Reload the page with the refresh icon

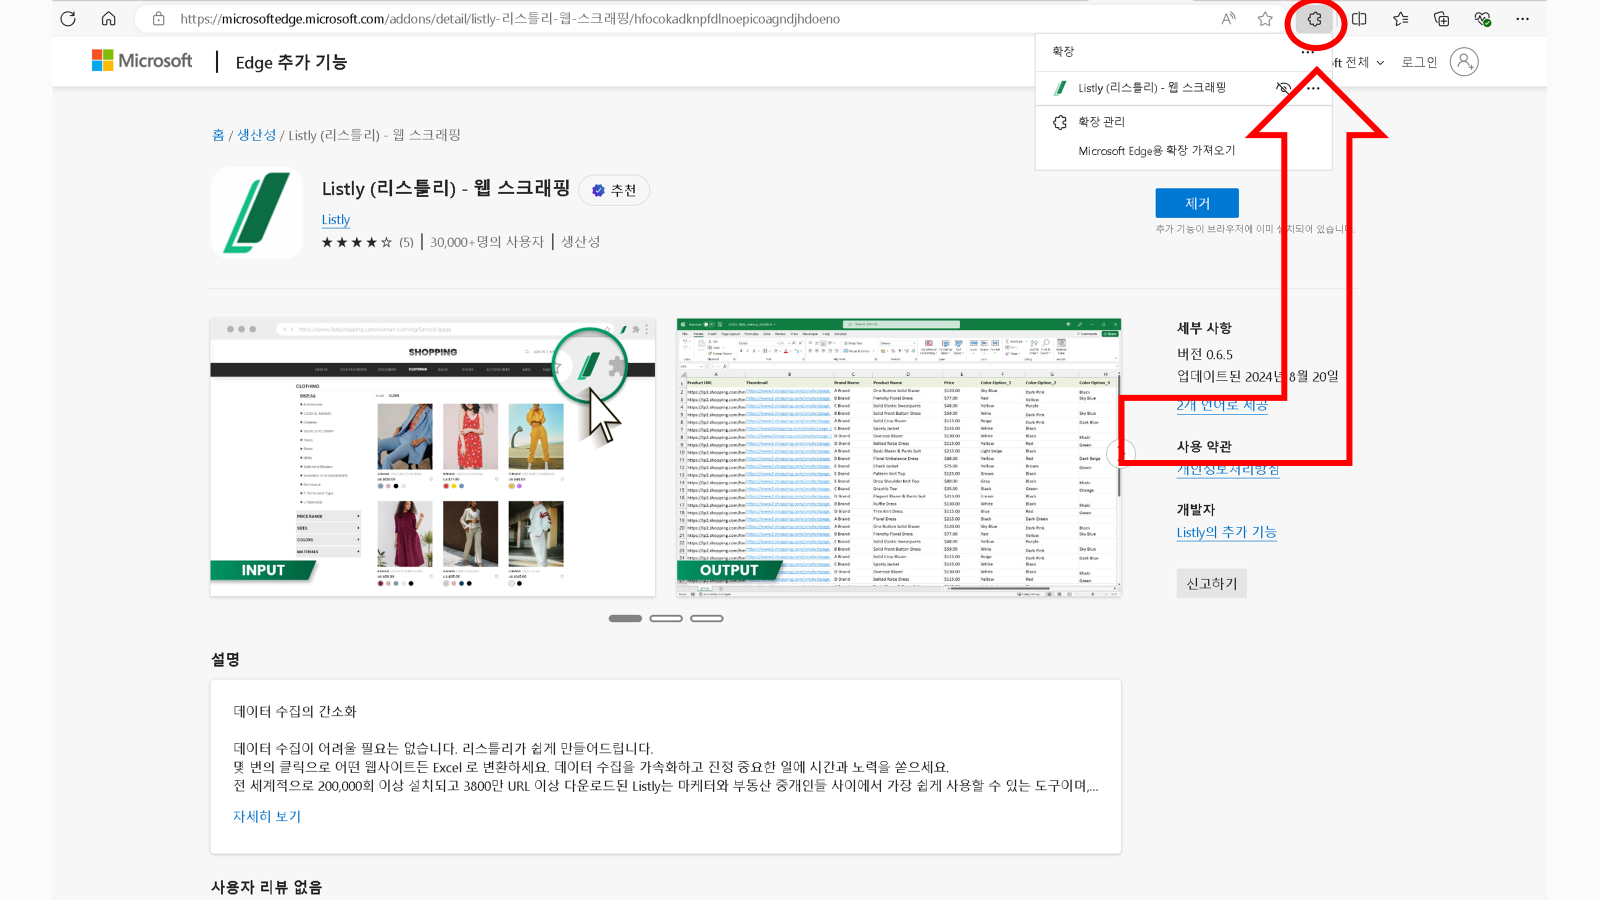(68, 19)
